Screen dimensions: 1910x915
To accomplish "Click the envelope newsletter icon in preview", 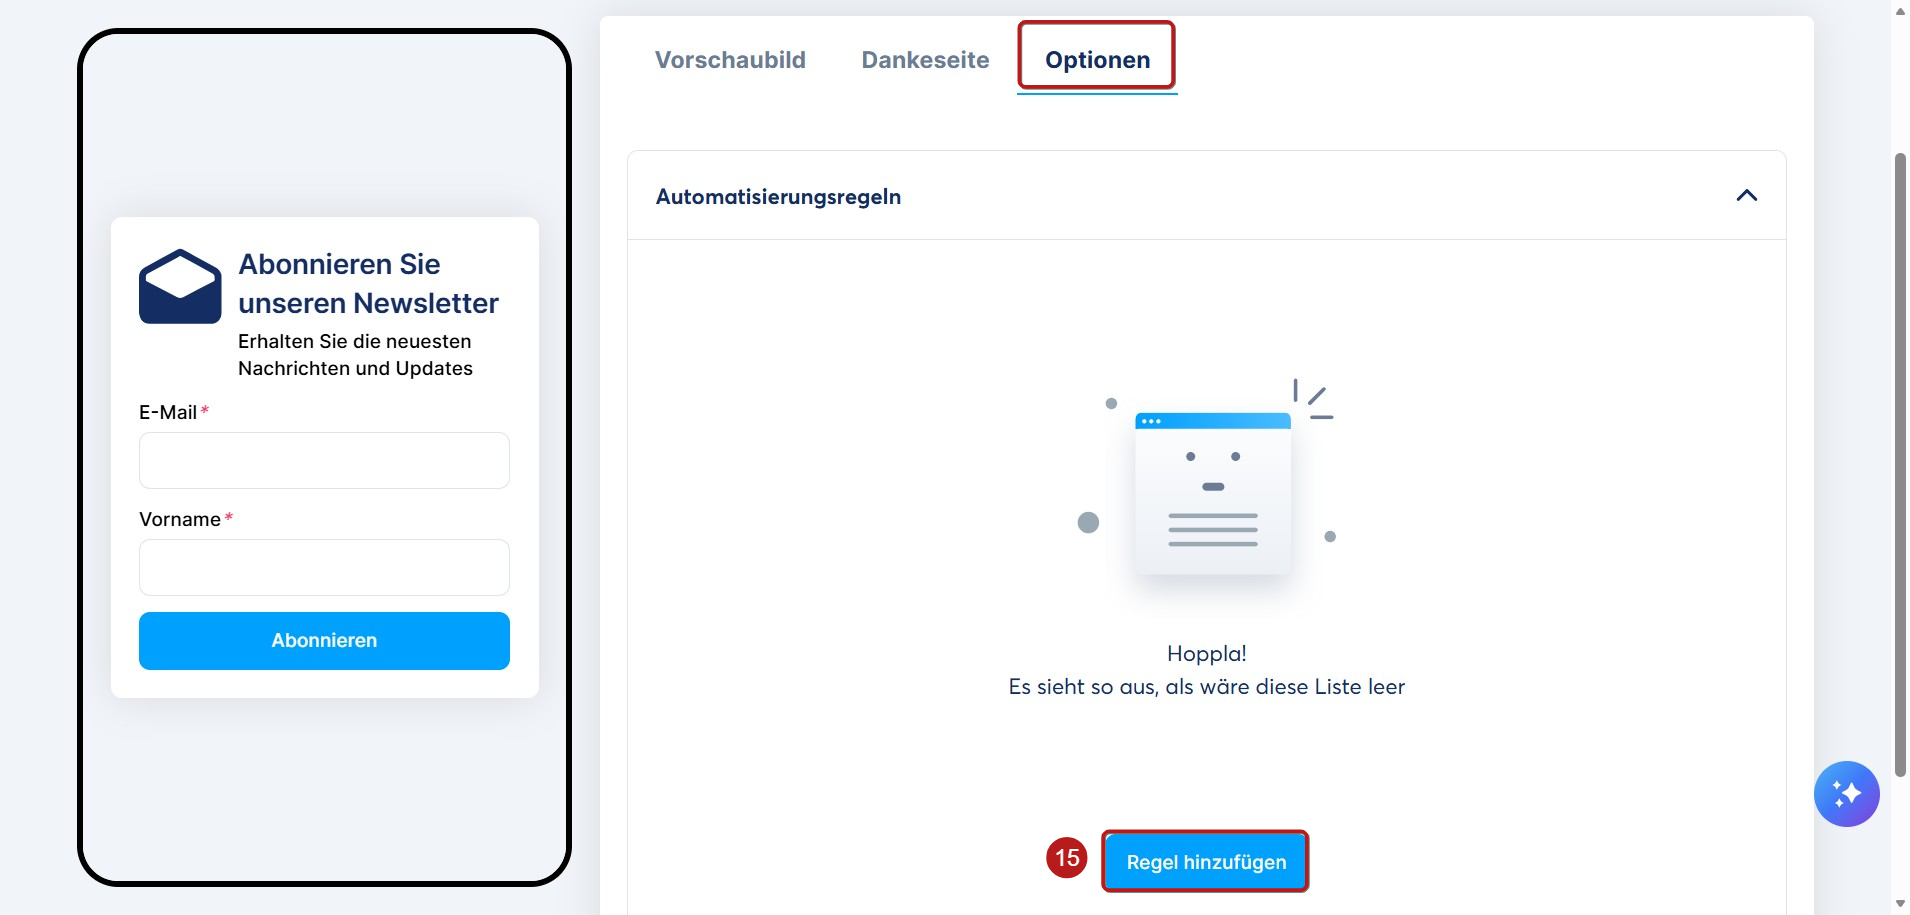I will [x=180, y=286].
